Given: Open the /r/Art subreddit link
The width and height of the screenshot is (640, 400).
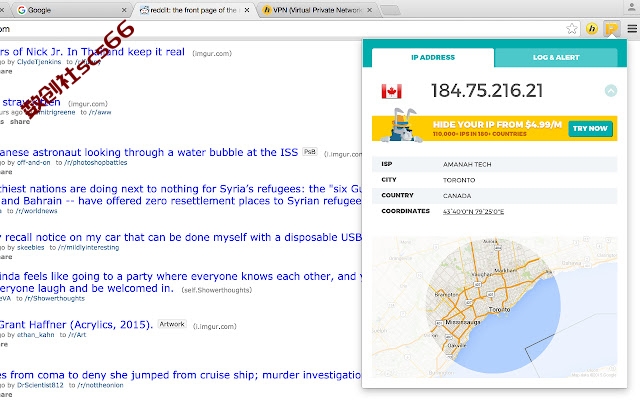Looking at the screenshot, I should pos(77,335).
